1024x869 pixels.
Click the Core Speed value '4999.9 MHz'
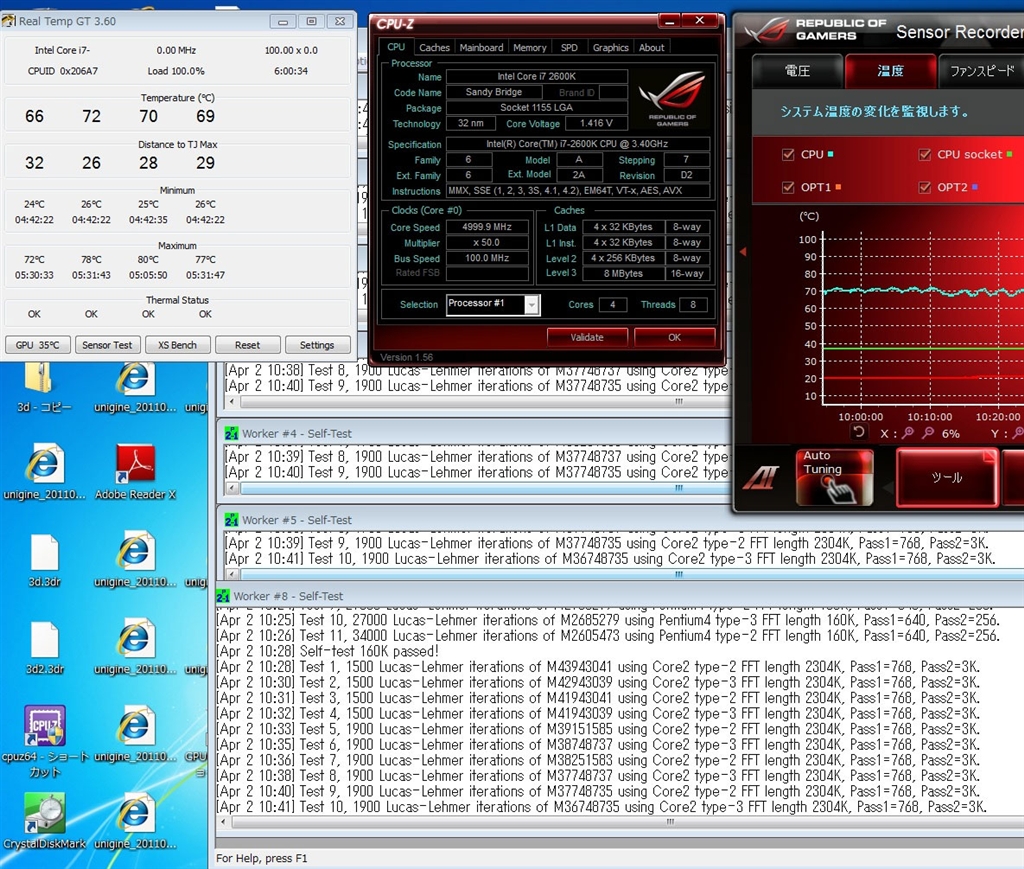487,227
